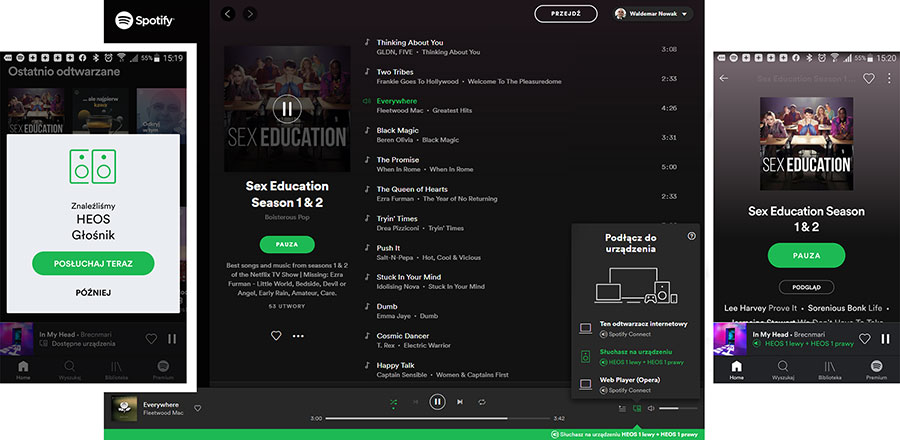Go forward with the right arrow button
Screen dimensions: 900x440
click(x=249, y=14)
